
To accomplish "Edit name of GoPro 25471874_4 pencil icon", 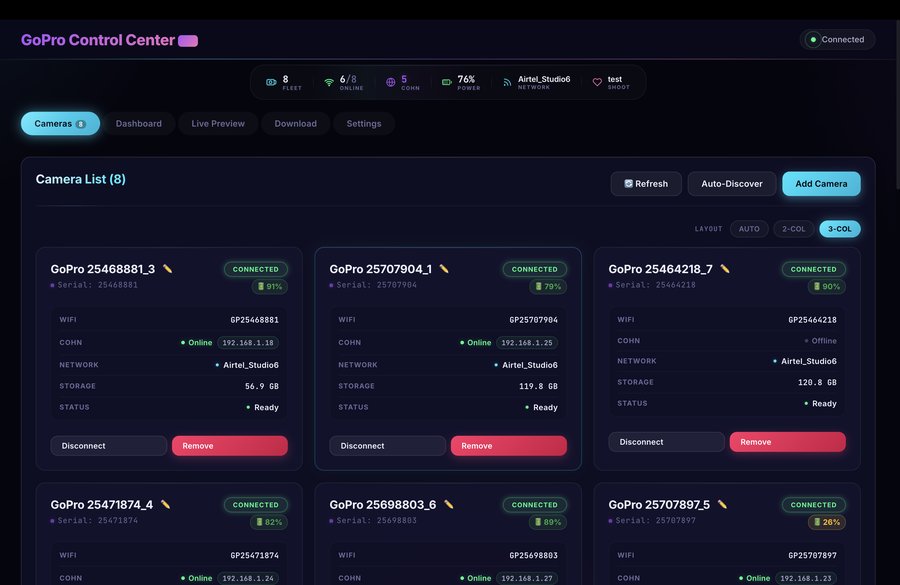I will point(166,505).
